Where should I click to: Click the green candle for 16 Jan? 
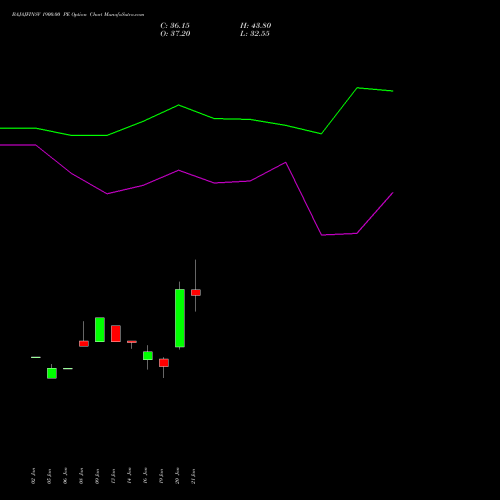pos(148,356)
